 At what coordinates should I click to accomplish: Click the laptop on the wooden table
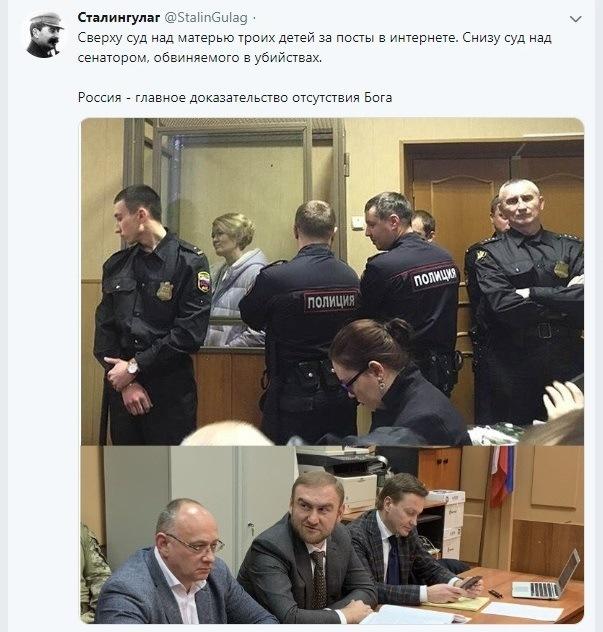tap(547, 577)
